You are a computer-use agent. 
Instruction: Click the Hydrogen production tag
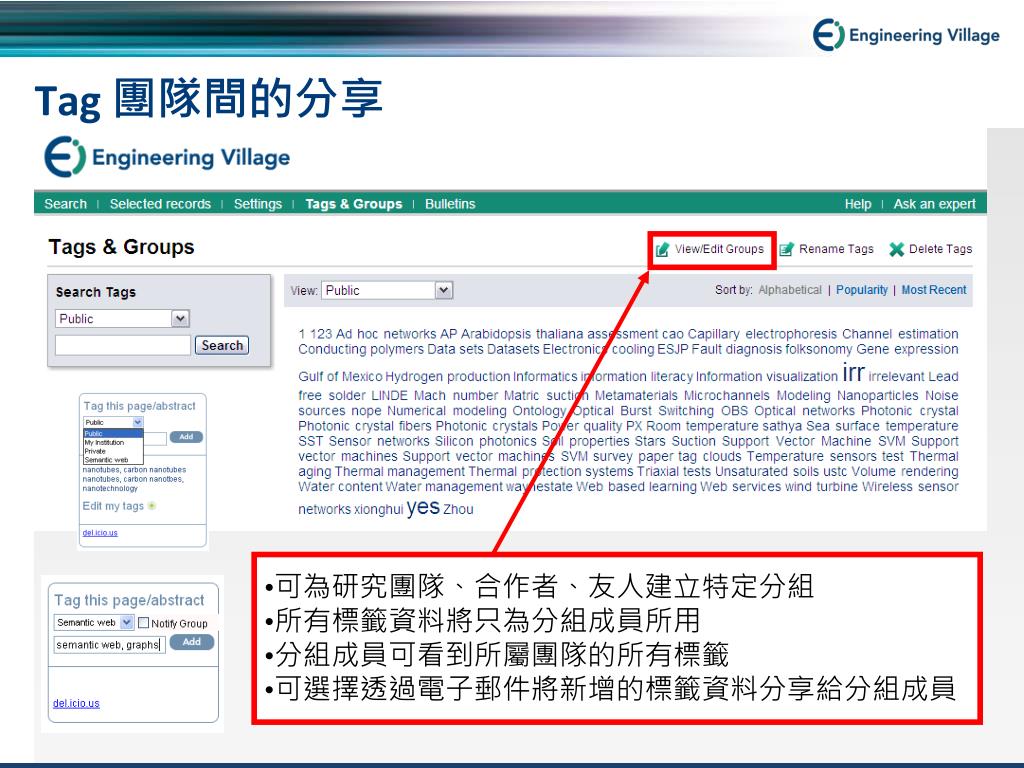pos(447,377)
